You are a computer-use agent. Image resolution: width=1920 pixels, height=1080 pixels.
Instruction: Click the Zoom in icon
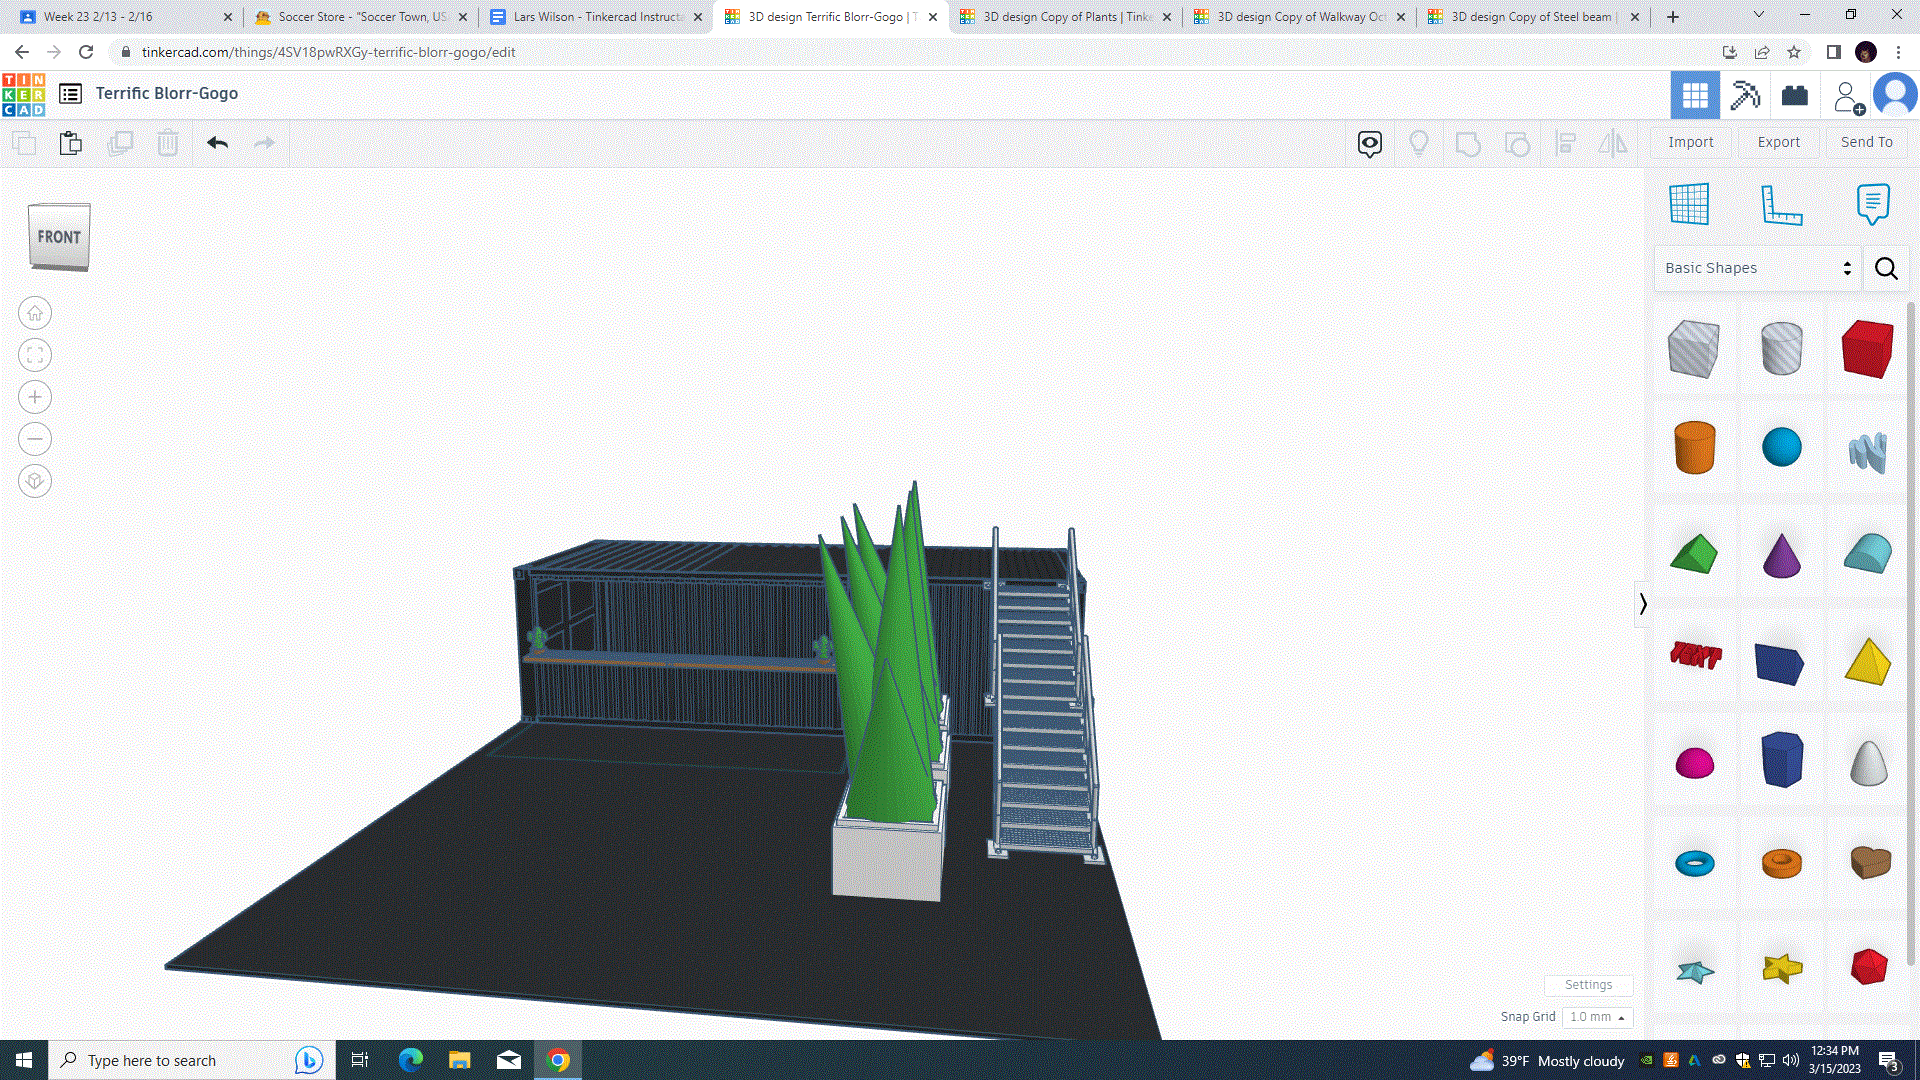tap(35, 398)
